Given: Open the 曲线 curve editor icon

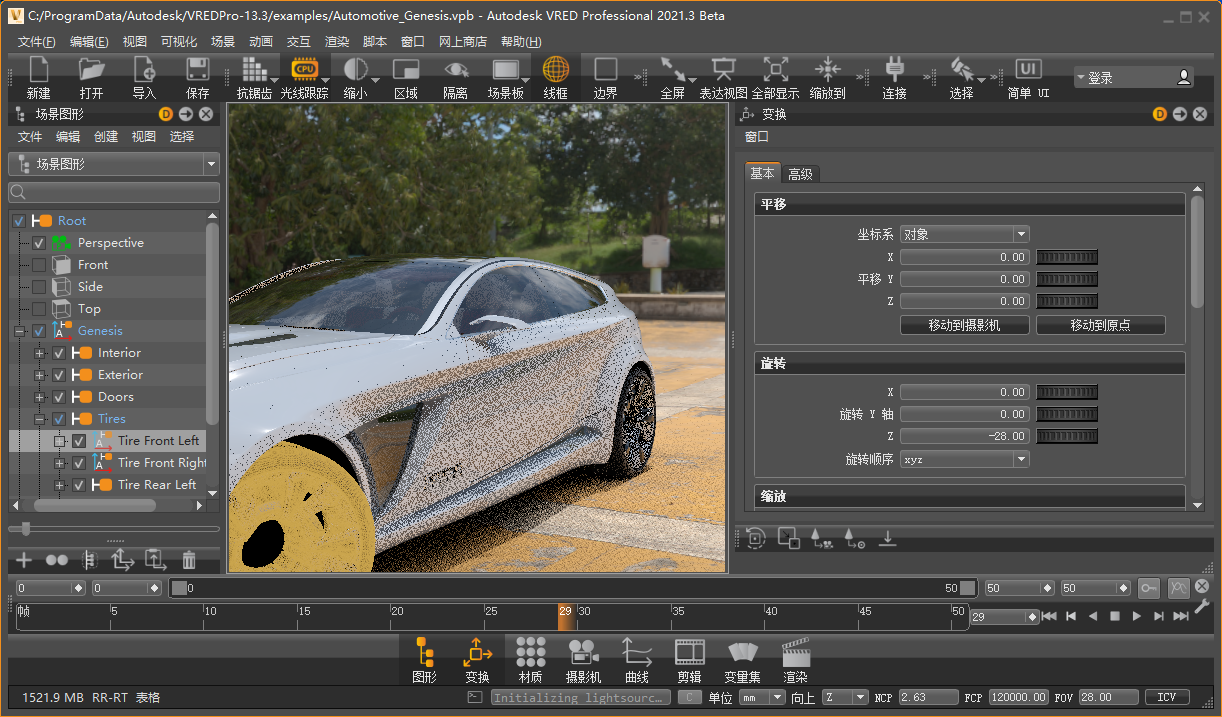Looking at the screenshot, I should tap(636, 654).
